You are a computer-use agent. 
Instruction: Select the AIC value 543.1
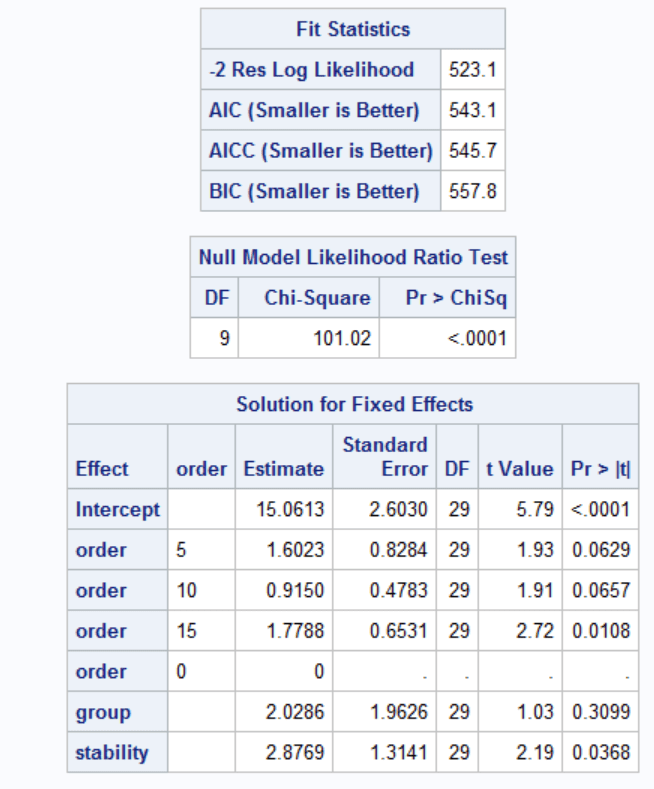(472, 110)
